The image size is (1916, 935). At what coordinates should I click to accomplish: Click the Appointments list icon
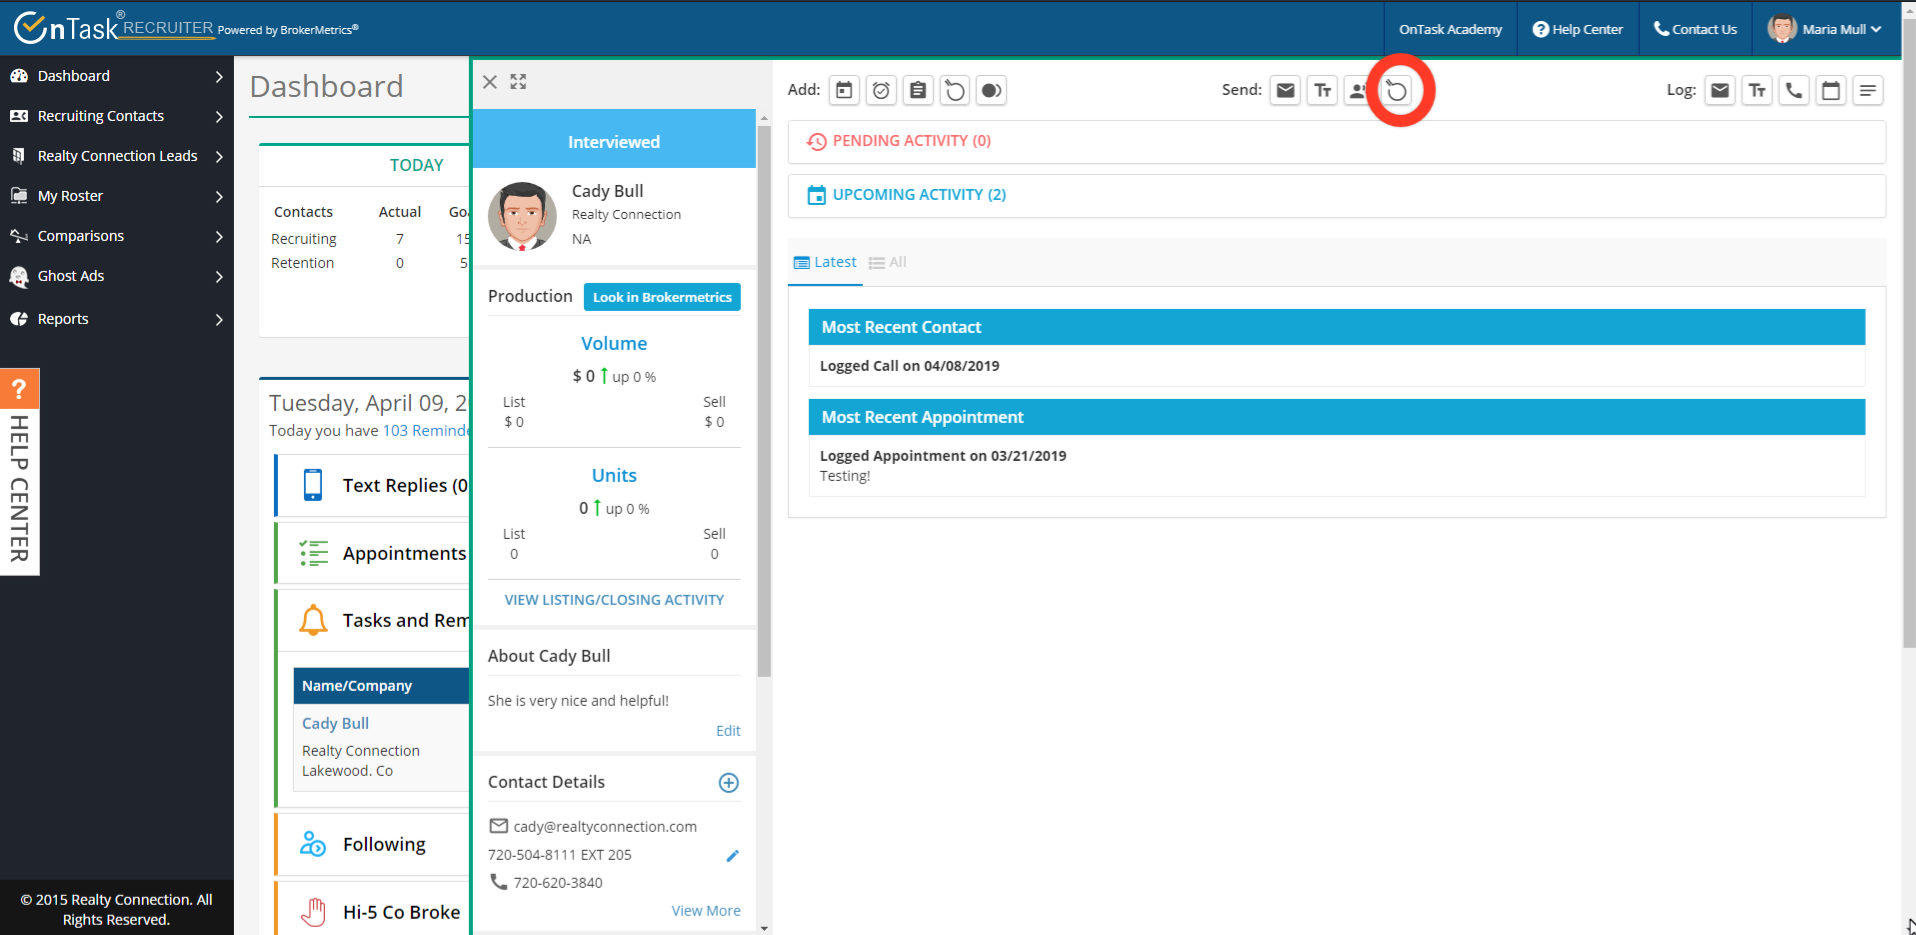[x=313, y=553]
